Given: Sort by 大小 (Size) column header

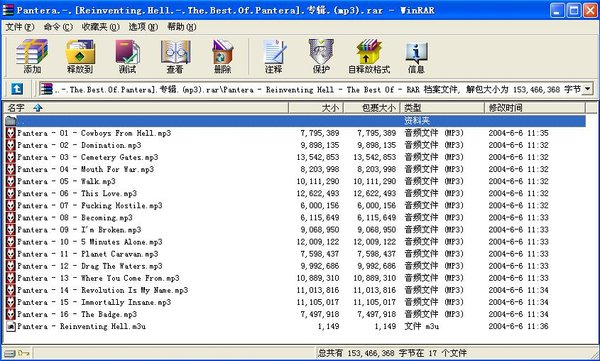Looking at the screenshot, I should [x=316, y=108].
